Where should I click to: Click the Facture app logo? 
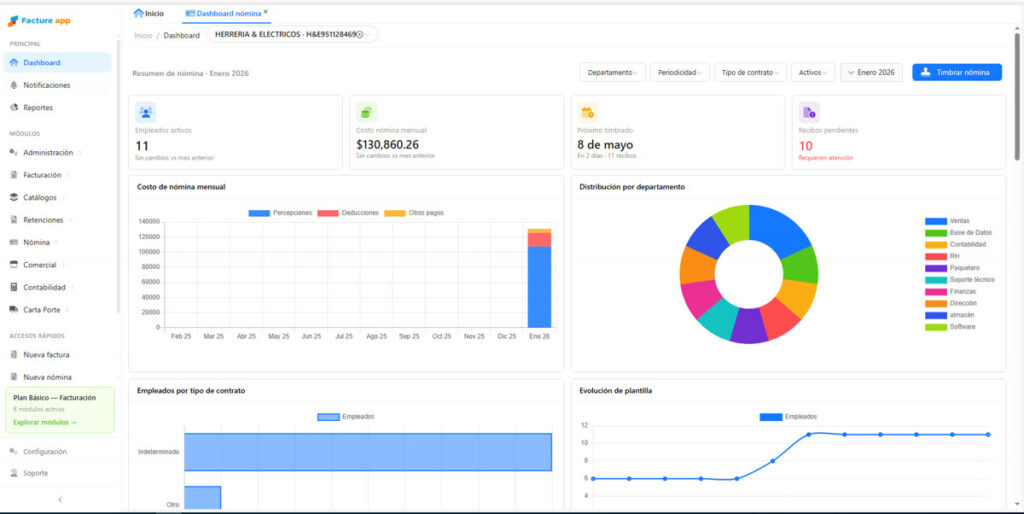tap(39, 21)
